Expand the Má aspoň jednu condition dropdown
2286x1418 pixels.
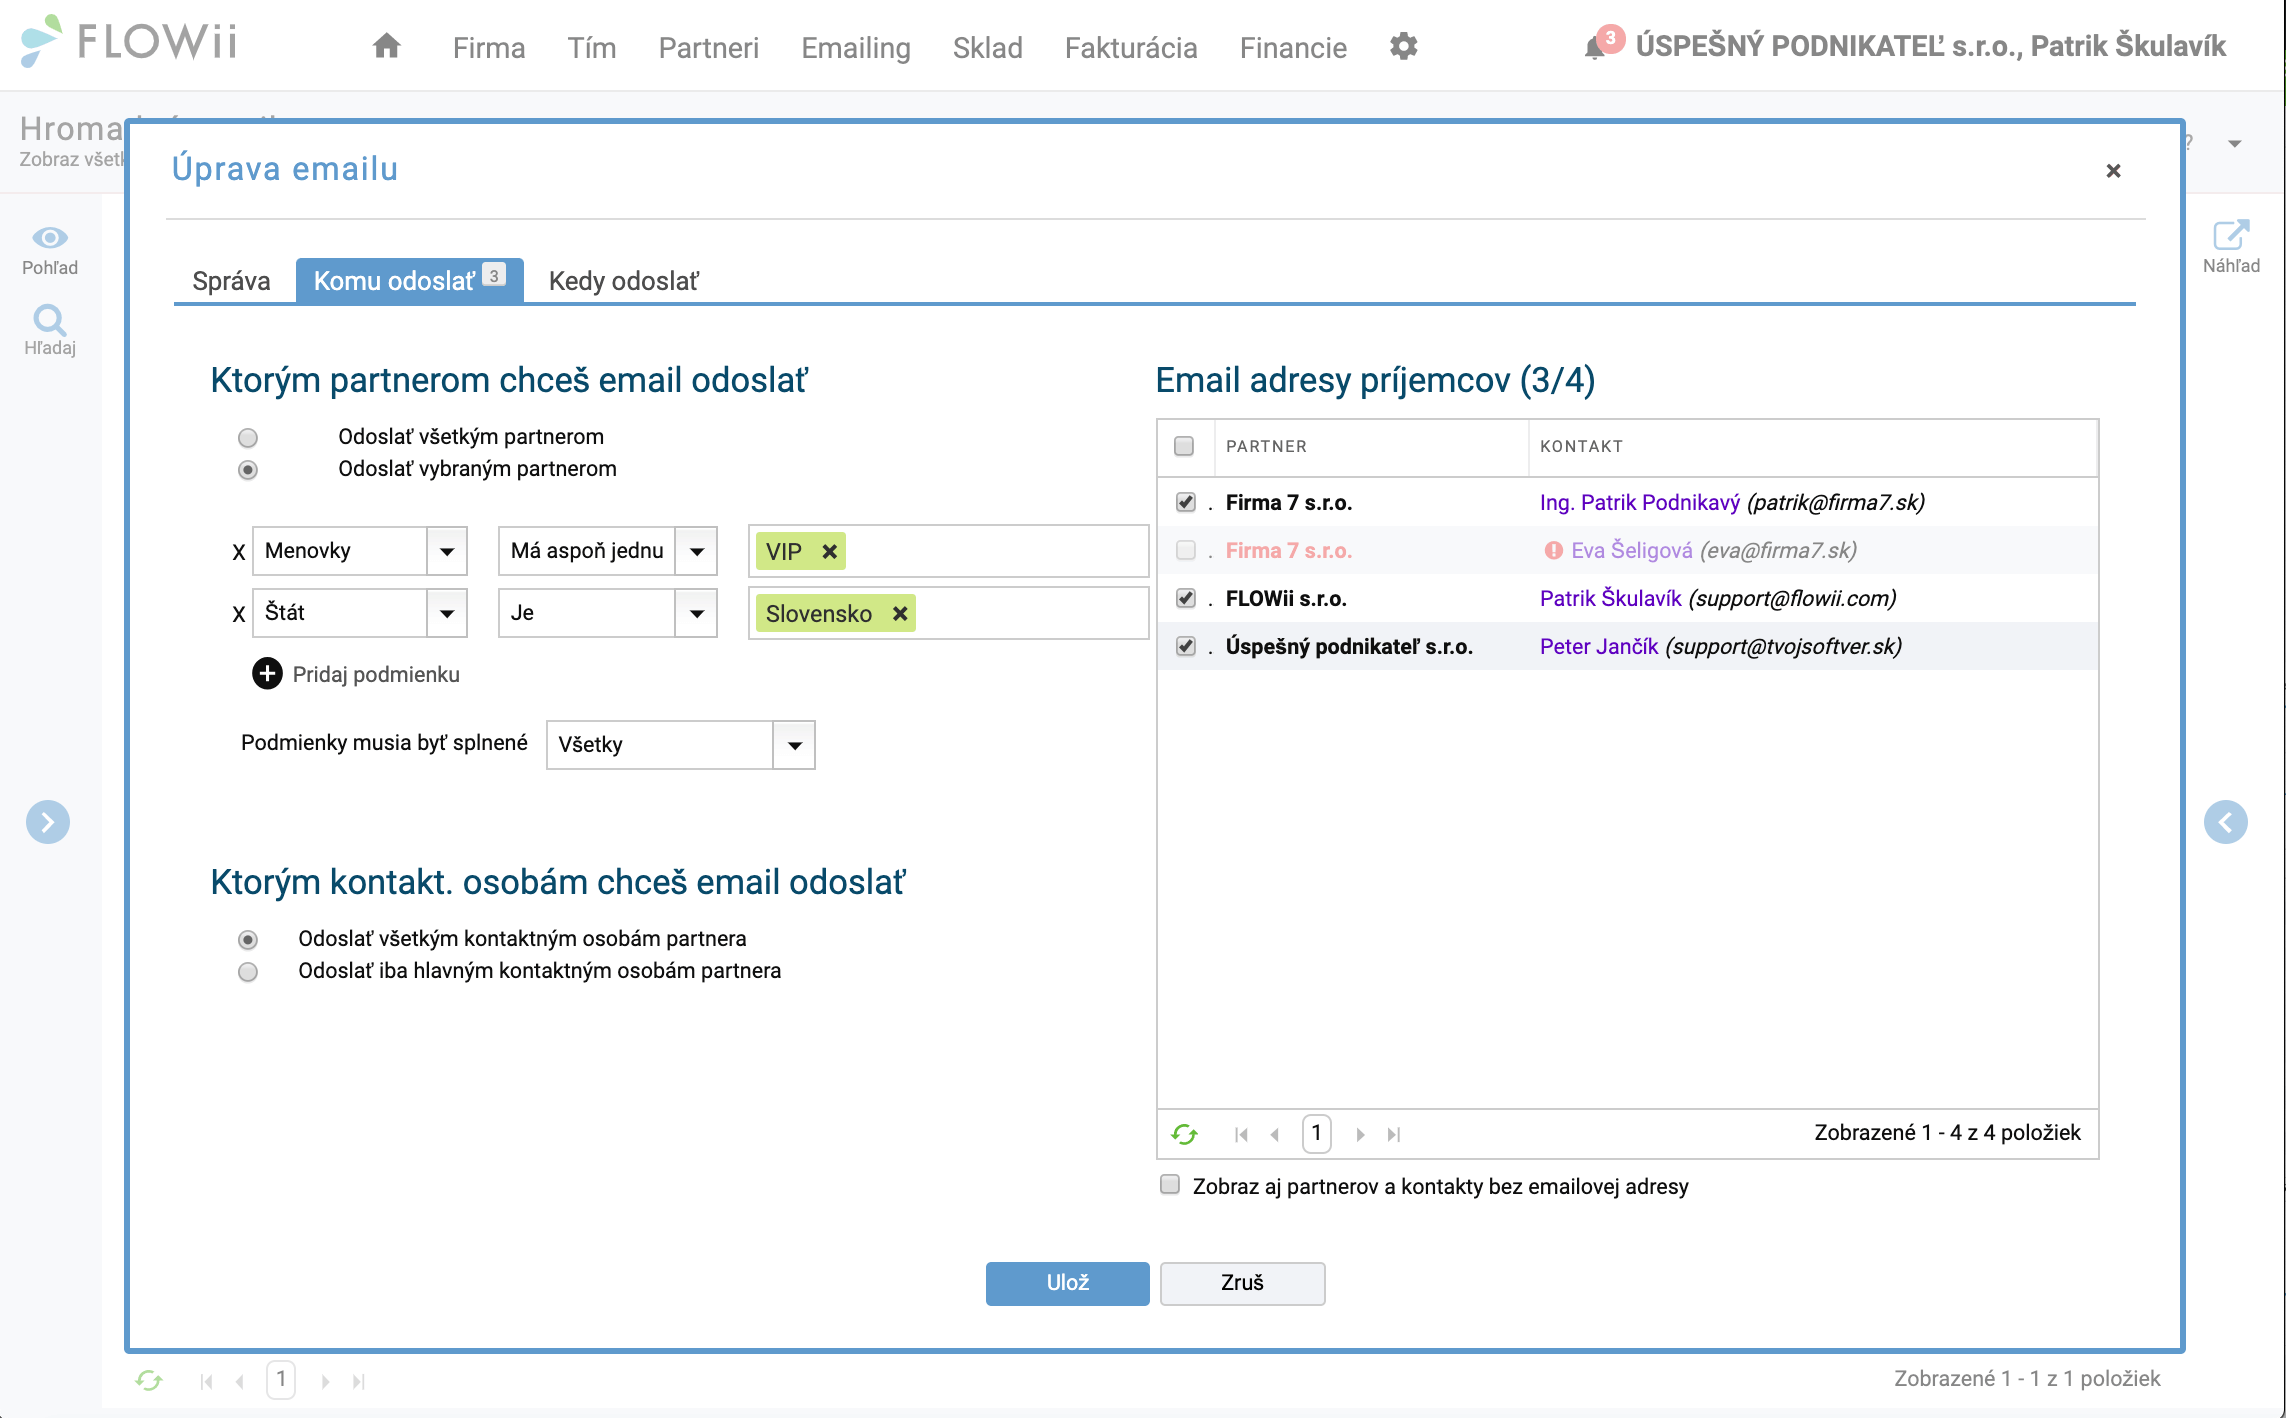point(697,551)
